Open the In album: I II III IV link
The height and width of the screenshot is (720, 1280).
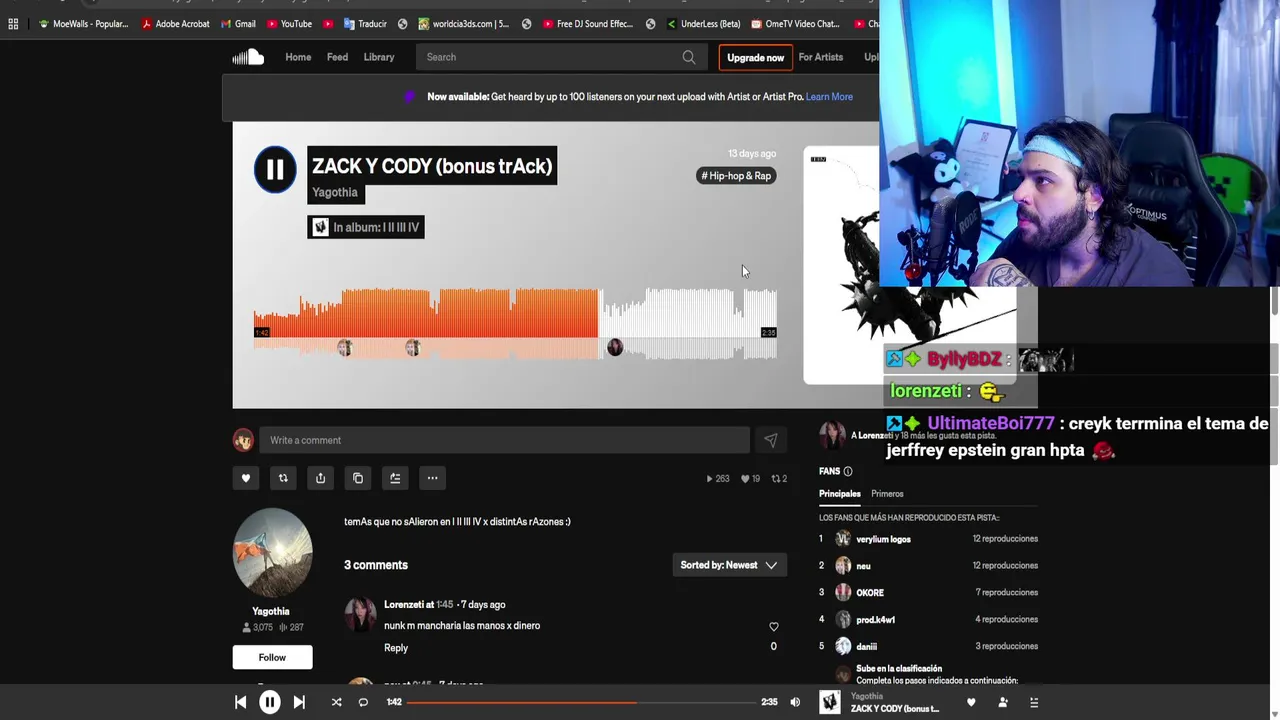coord(366,227)
